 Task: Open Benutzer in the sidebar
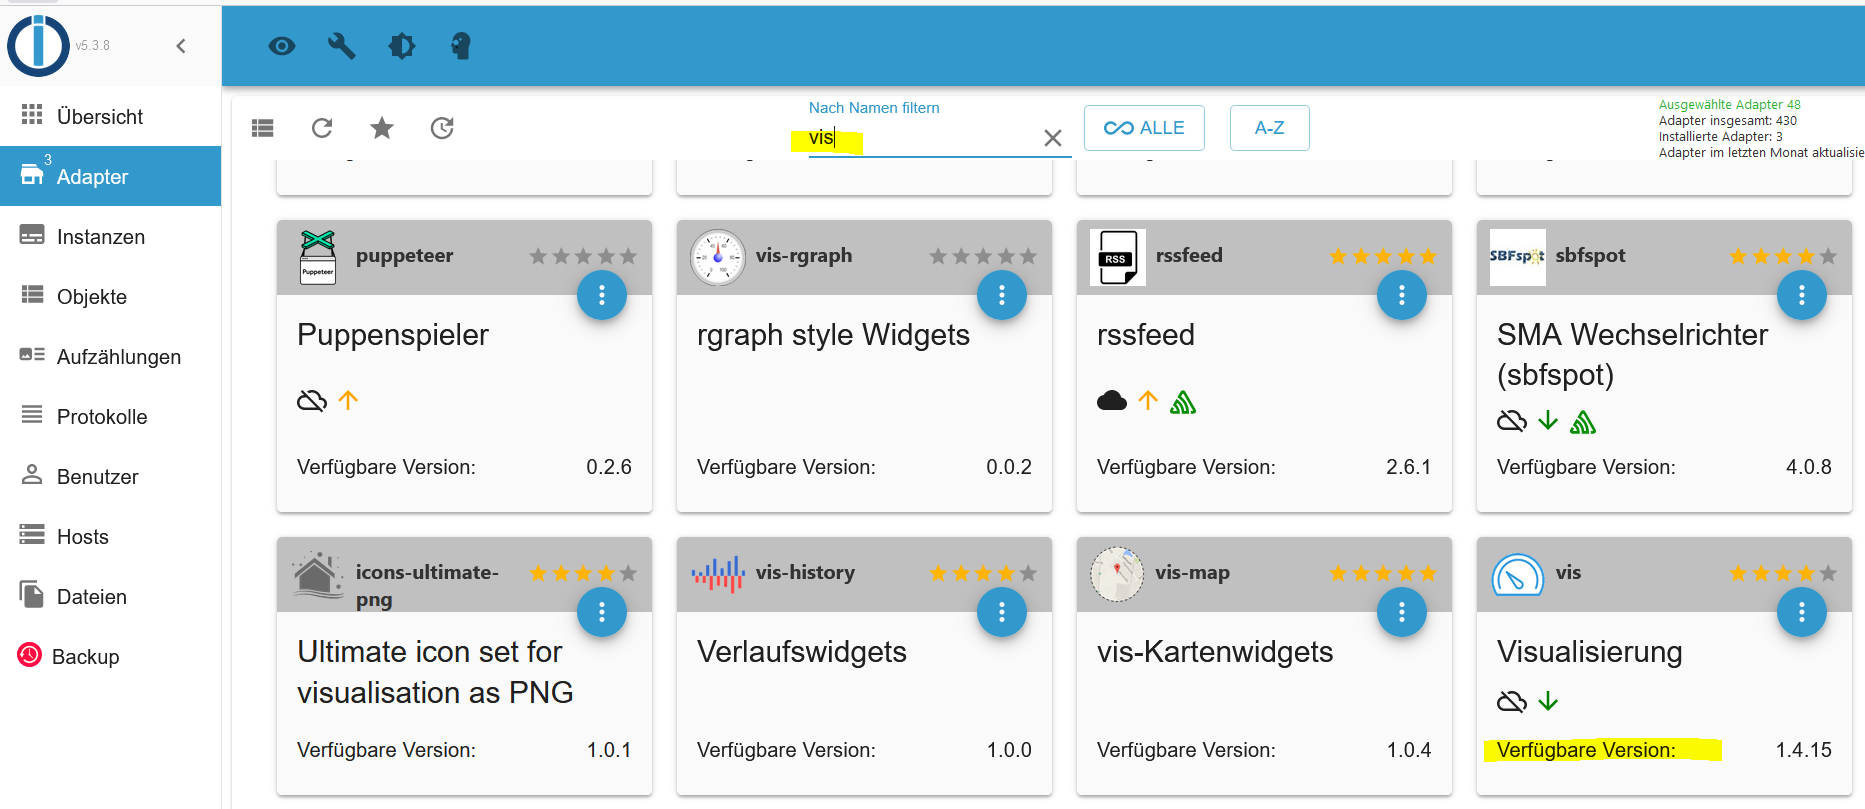pyautogui.click(x=110, y=476)
